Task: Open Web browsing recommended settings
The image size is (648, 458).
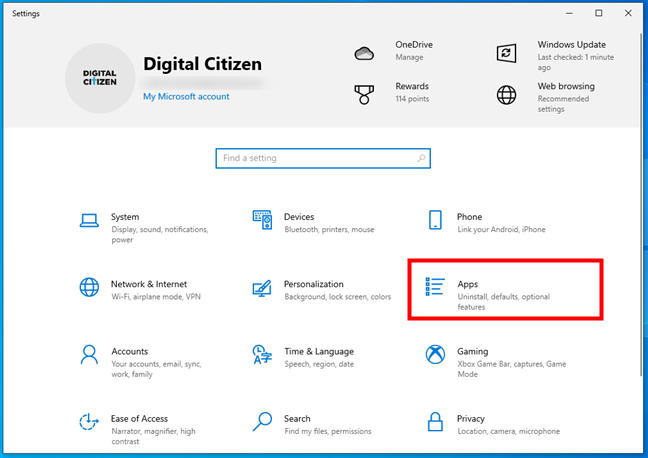Action: [563, 104]
